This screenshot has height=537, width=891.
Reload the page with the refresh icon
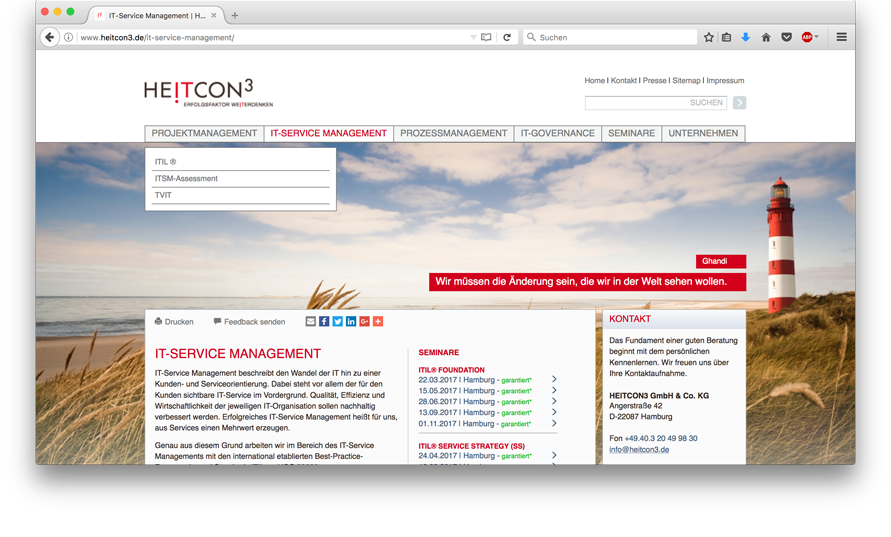pyautogui.click(x=507, y=38)
